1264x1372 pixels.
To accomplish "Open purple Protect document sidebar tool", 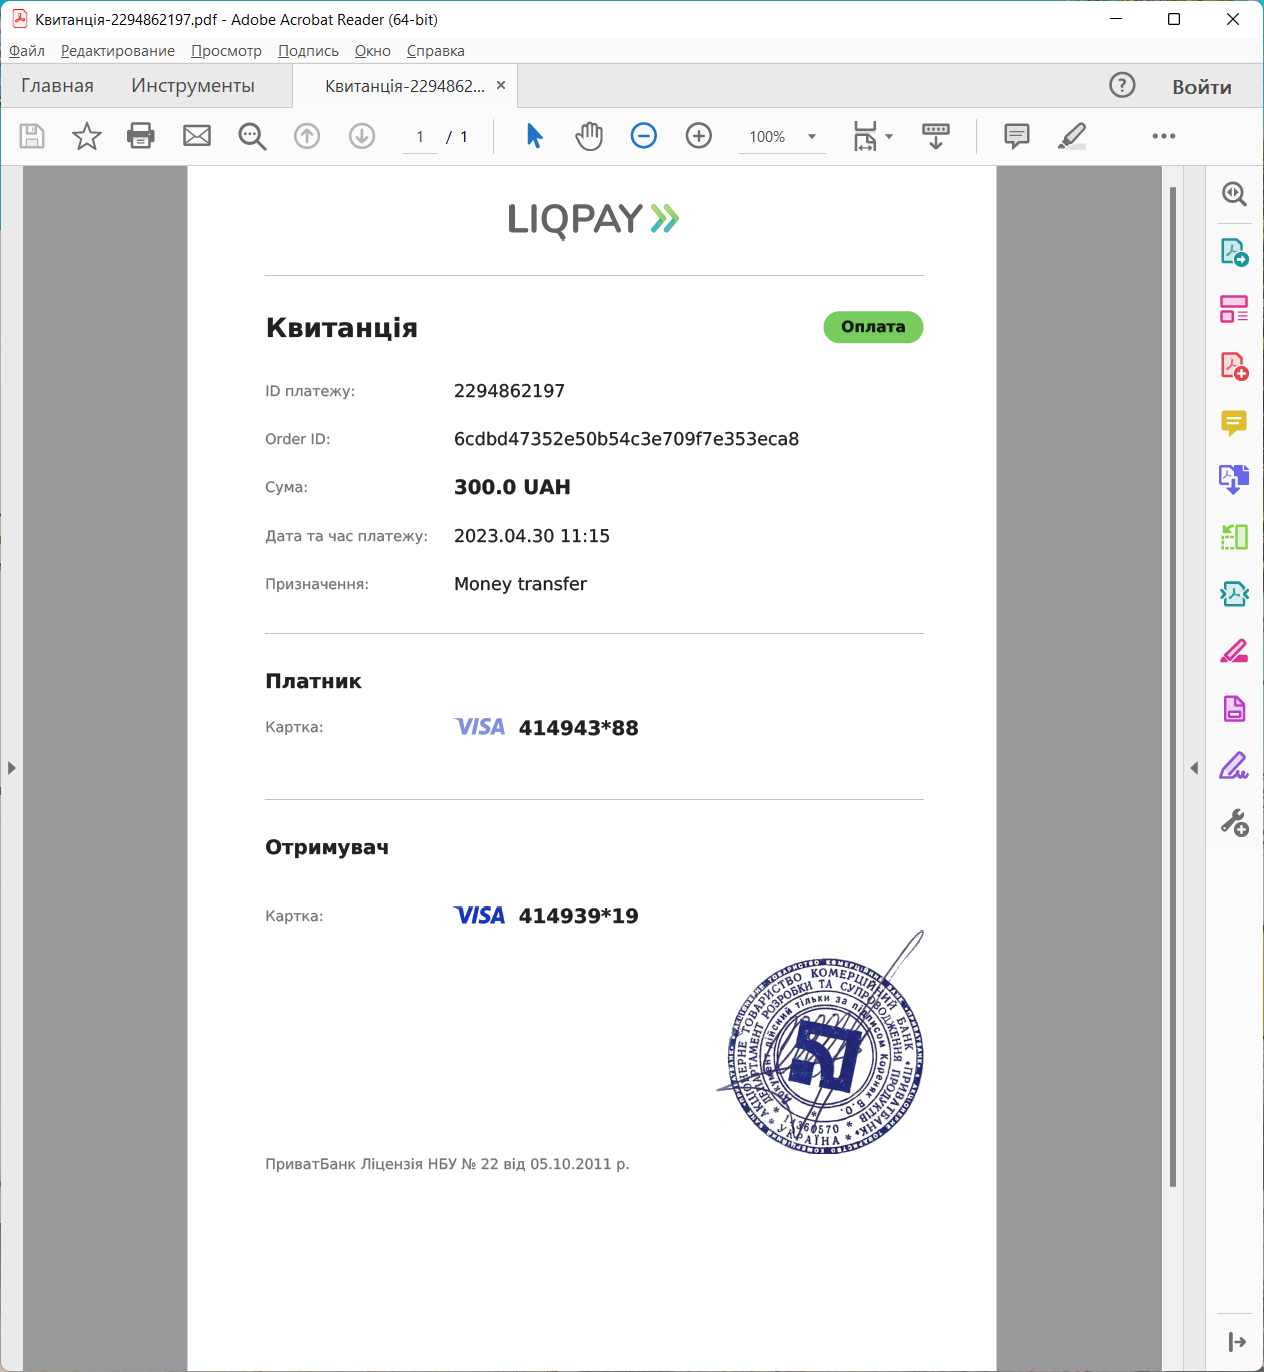I will point(1234,709).
